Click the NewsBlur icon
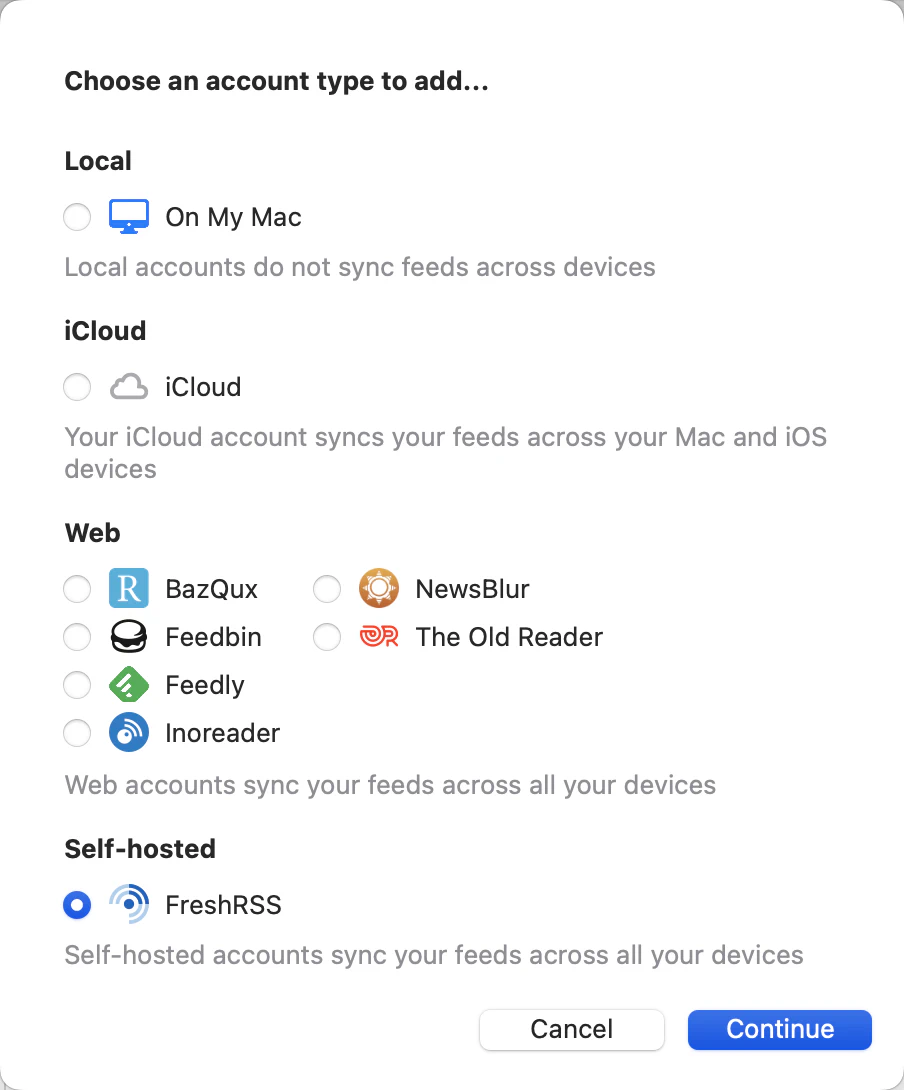Image resolution: width=904 pixels, height=1090 pixels. pyautogui.click(x=378, y=589)
